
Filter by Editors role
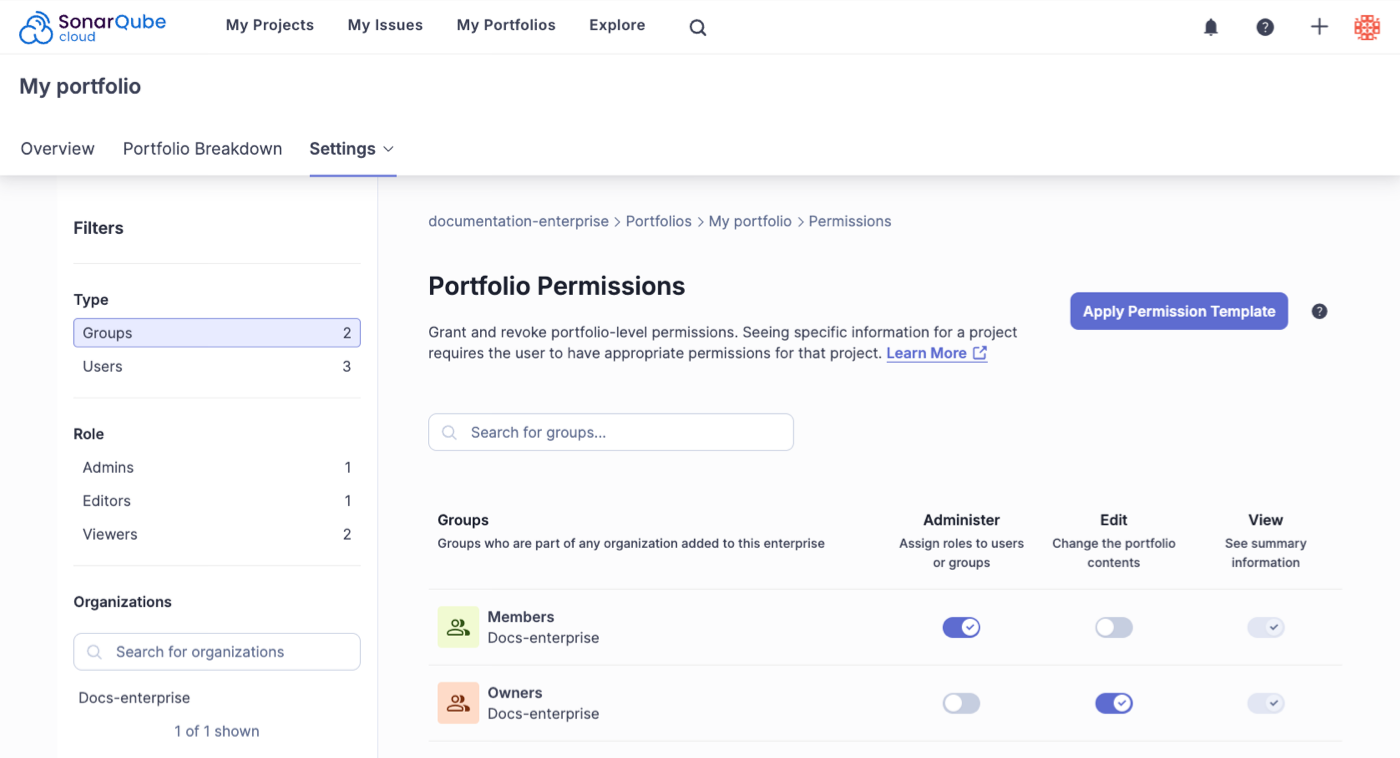pos(217,500)
